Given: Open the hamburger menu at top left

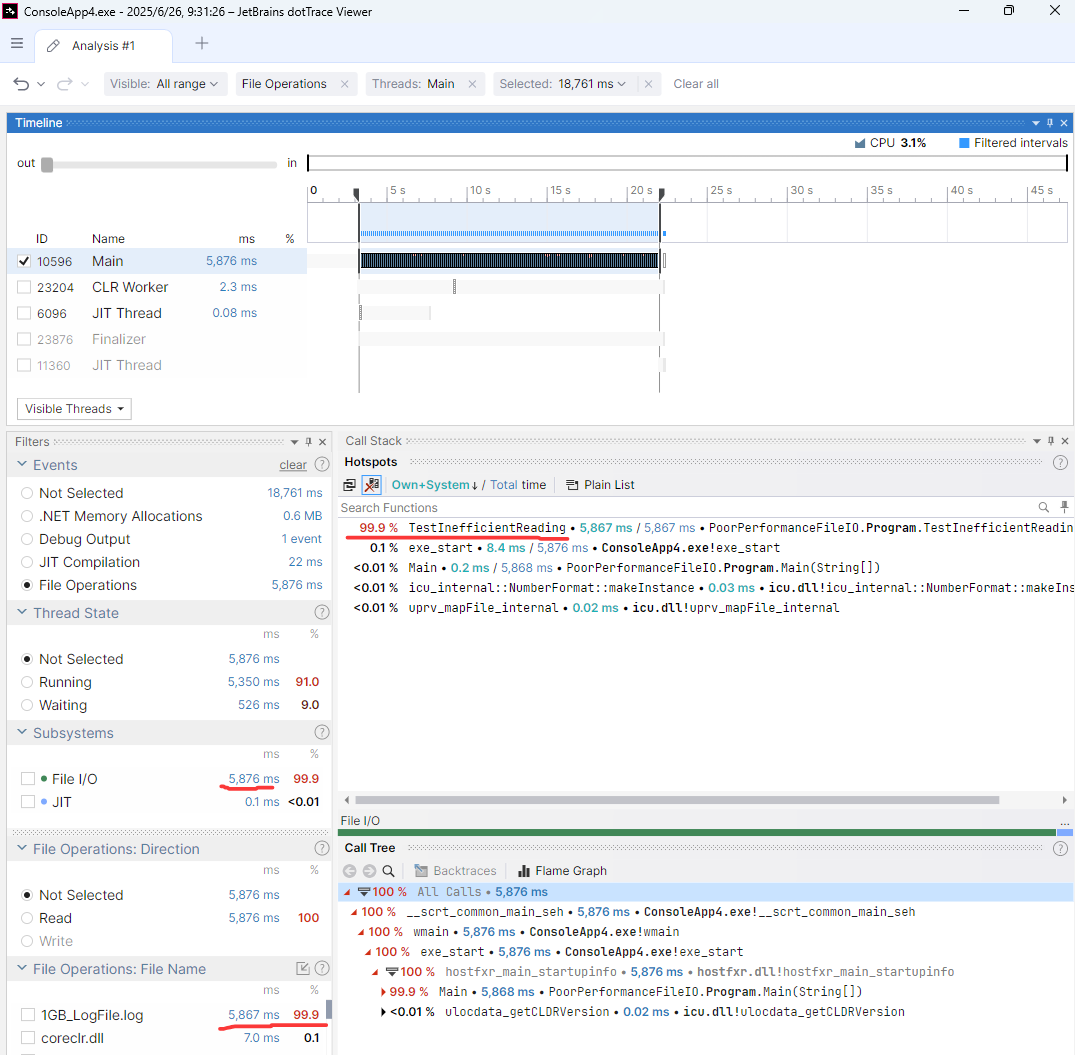Looking at the screenshot, I should (x=17, y=43).
